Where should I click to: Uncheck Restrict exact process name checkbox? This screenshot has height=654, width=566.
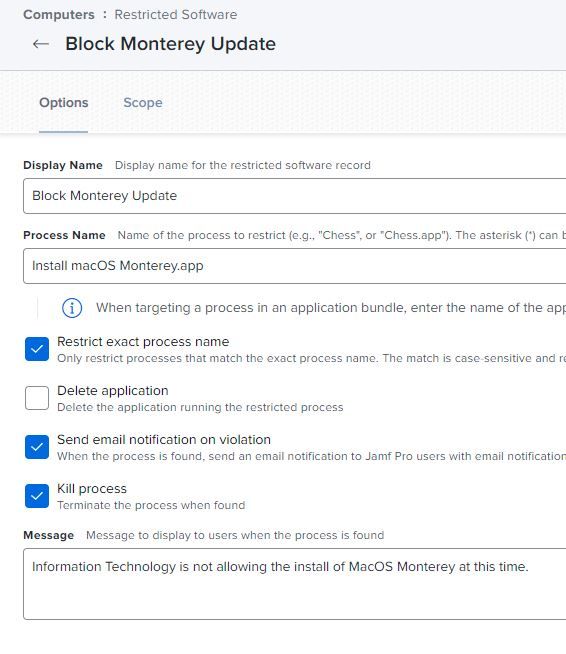(x=37, y=349)
